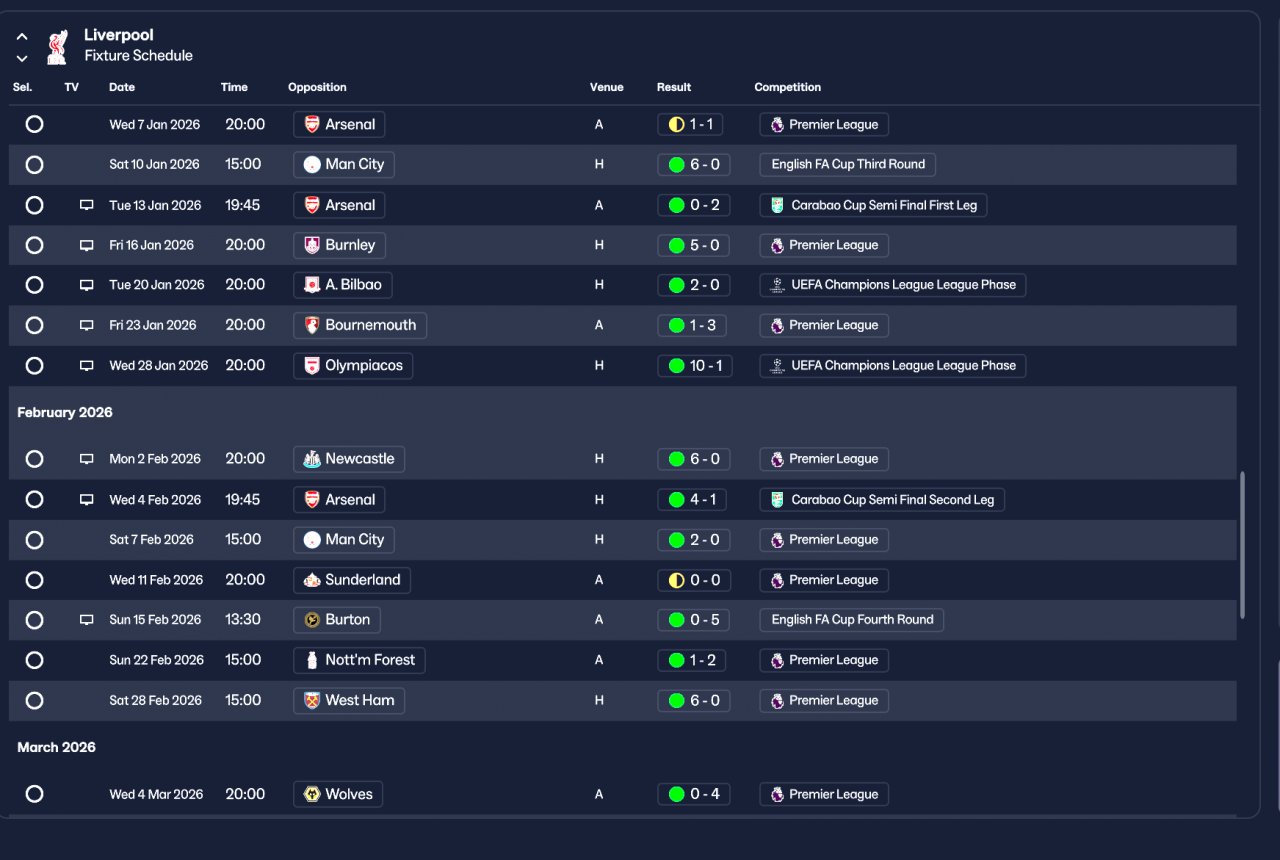Click Fixture Schedule subtitle text

138,56
